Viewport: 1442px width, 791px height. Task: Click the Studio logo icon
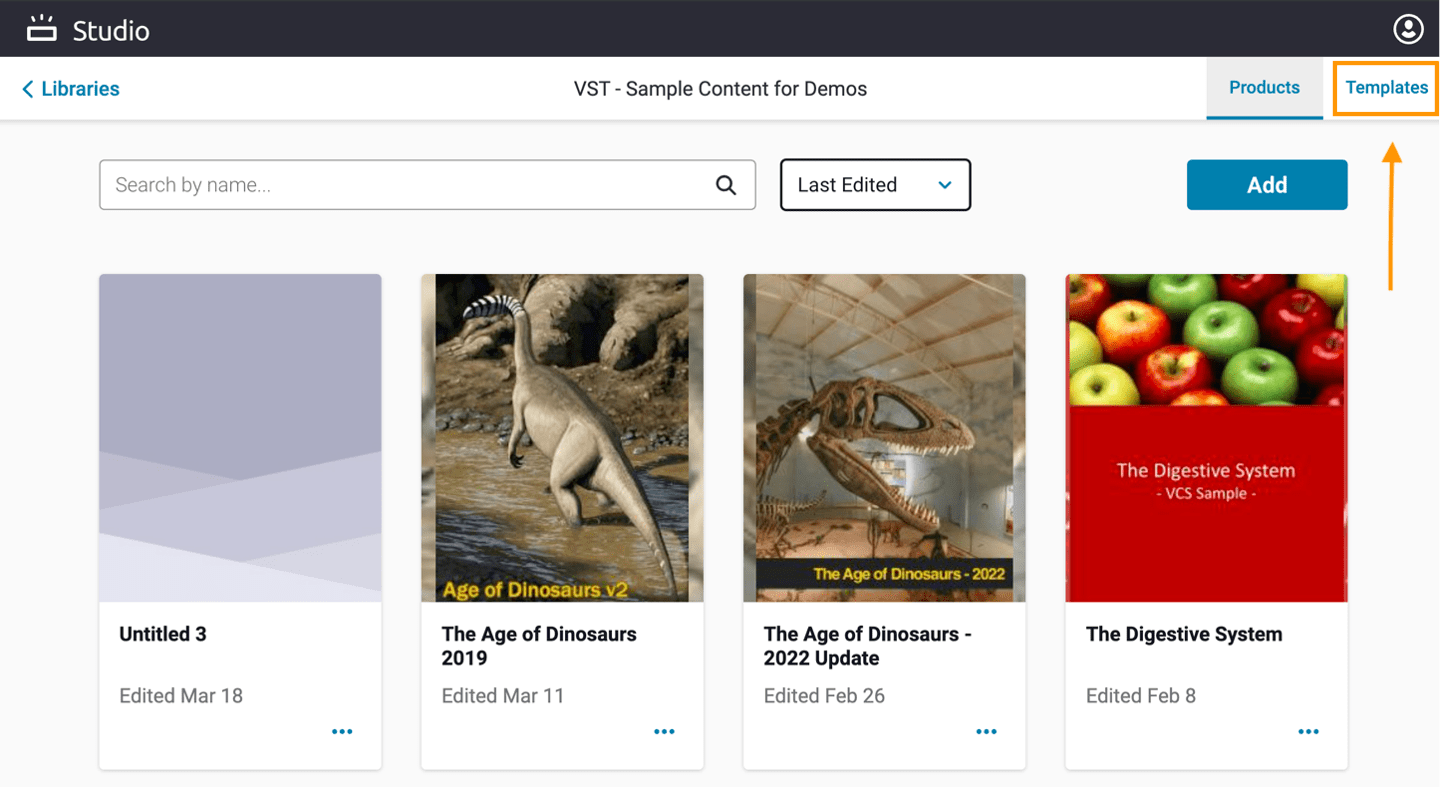click(x=42, y=29)
